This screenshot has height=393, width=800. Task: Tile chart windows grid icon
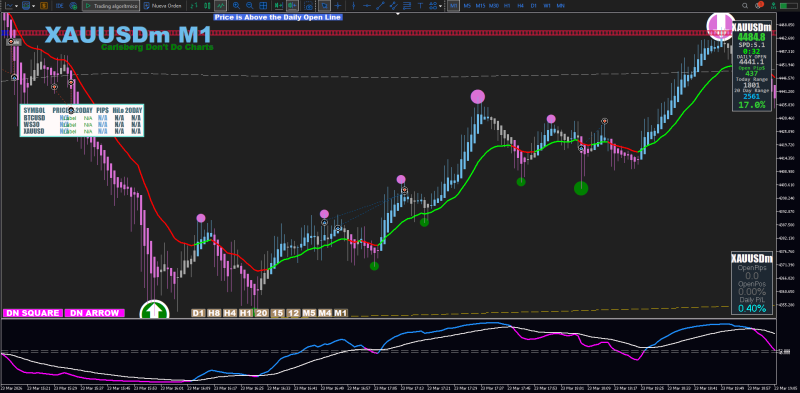tap(263, 6)
